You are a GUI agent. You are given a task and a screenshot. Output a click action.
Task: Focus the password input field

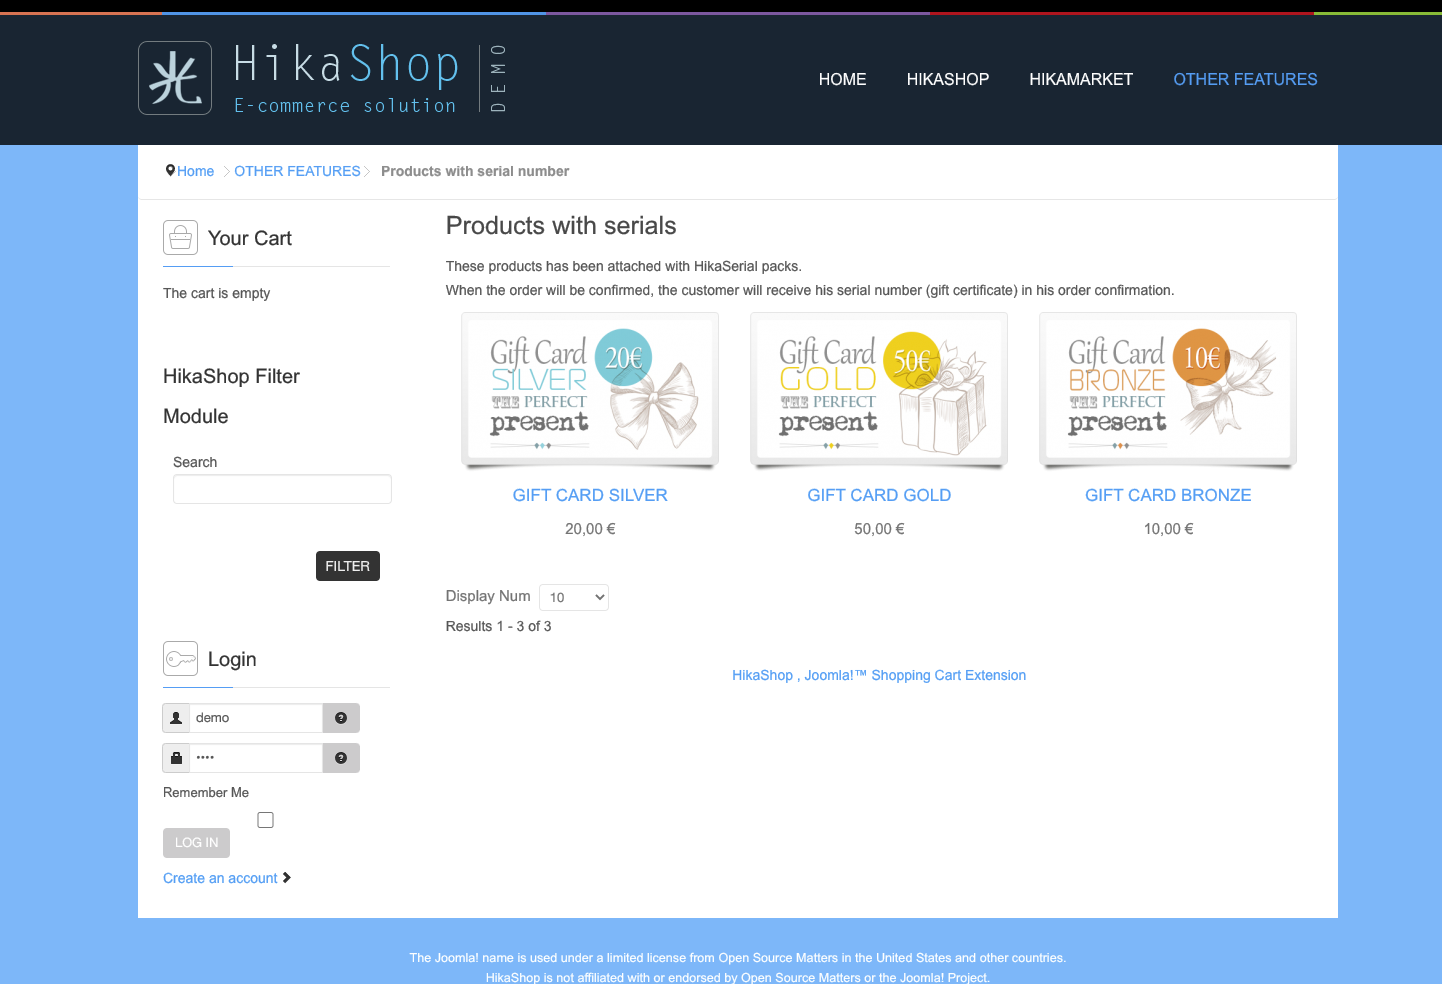[256, 758]
